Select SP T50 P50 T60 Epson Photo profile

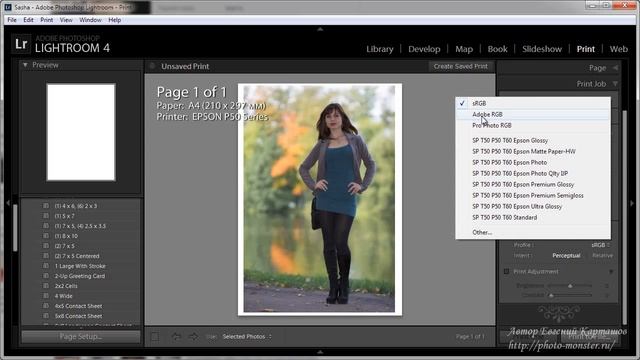533,162
